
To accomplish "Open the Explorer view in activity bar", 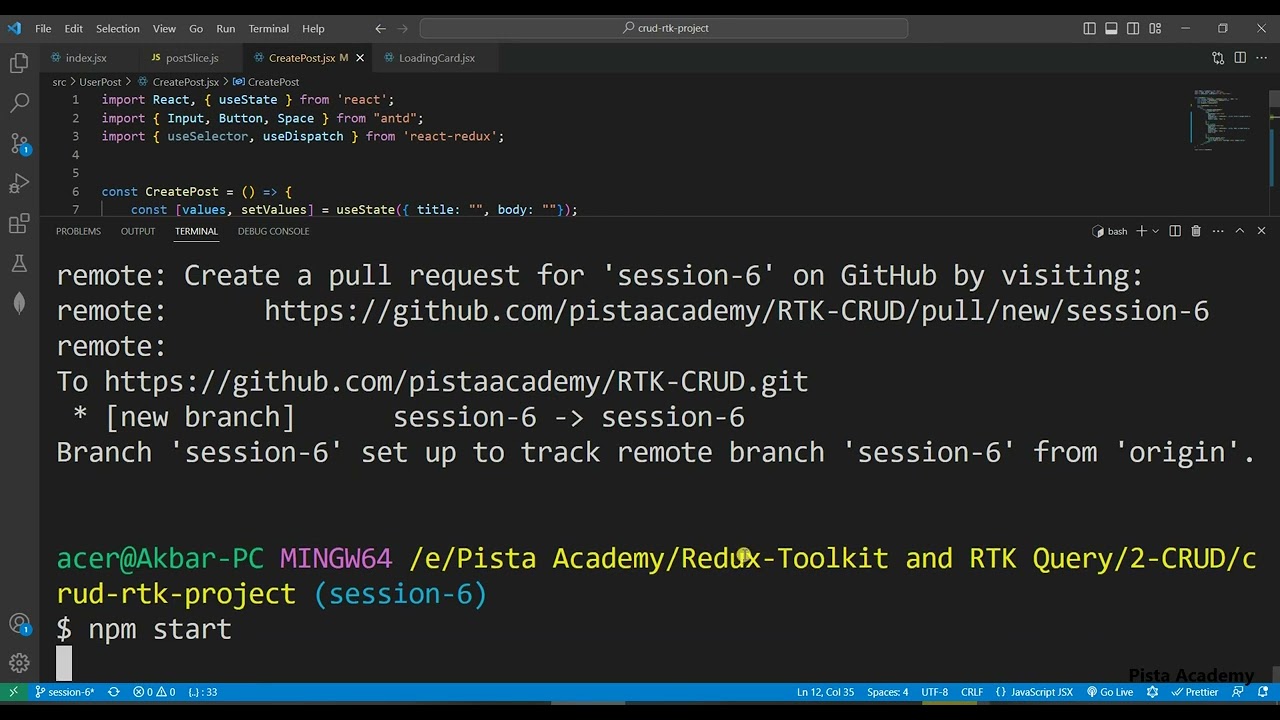I will [x=19, y=64].
